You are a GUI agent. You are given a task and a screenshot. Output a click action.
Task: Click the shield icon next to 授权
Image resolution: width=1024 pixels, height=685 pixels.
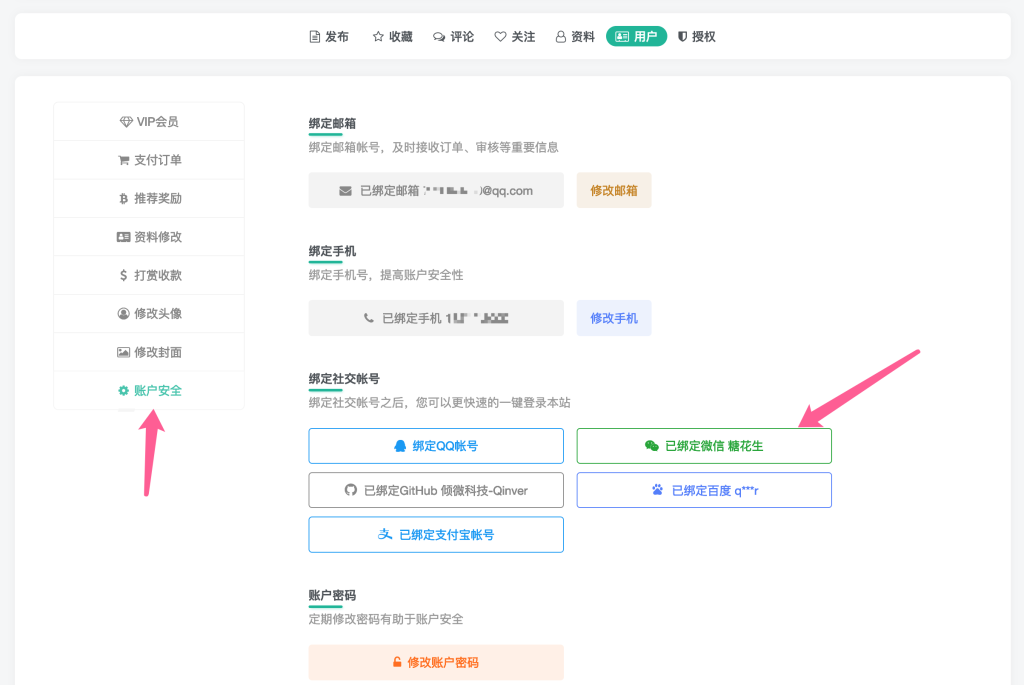pyautogui.click(x=681, y=36)
